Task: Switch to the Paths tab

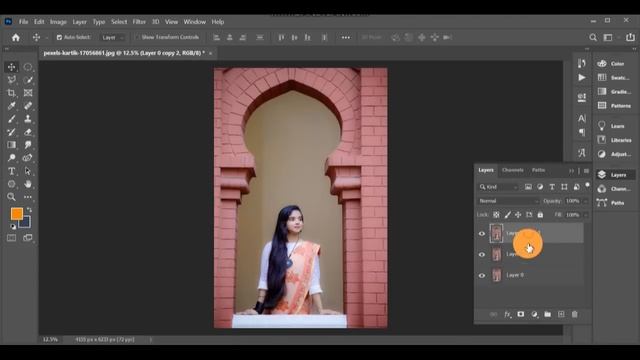Action: [x=538, y=170]
